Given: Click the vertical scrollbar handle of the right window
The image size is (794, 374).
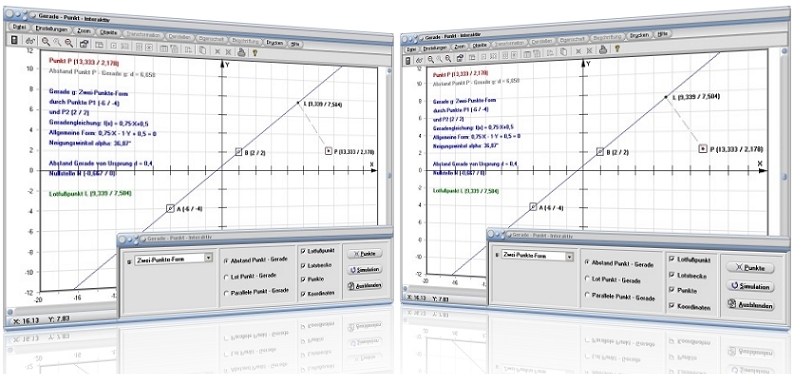Looking at the screenshot, I should 784,177.
